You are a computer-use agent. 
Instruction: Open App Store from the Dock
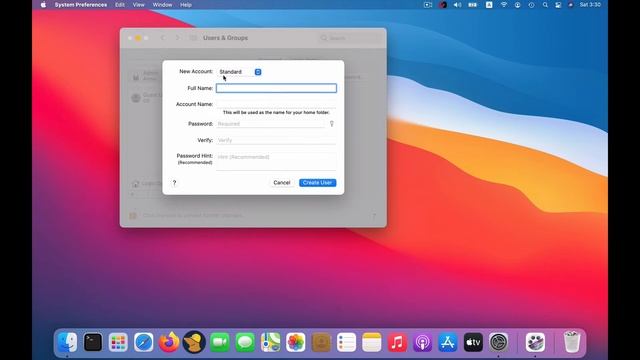(x=448, y=342)
